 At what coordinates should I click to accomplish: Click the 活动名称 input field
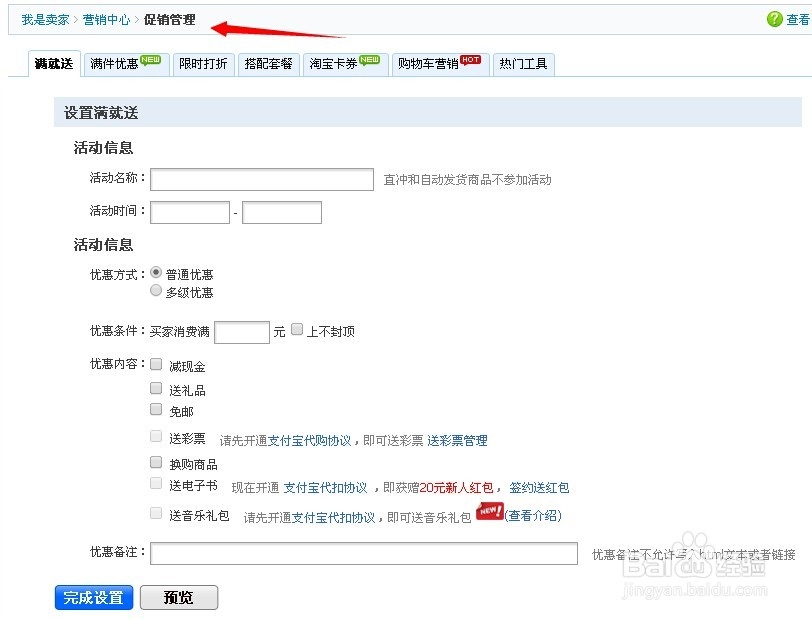coord(262,179)
